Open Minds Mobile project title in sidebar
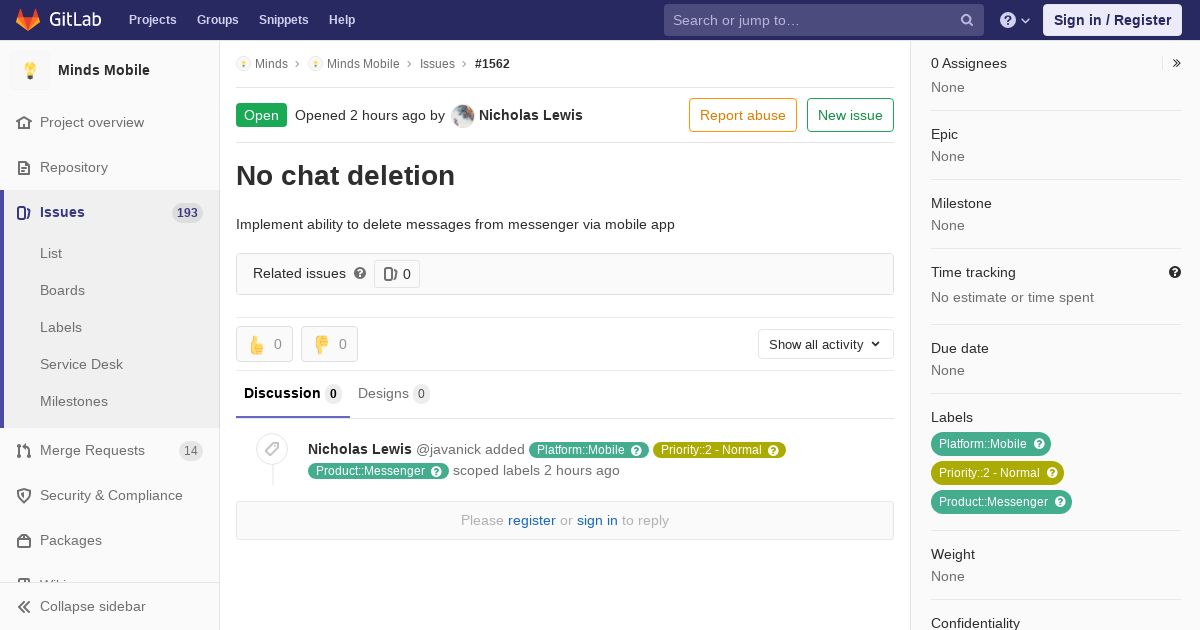The image size is (1200, 630). point(104,70)
